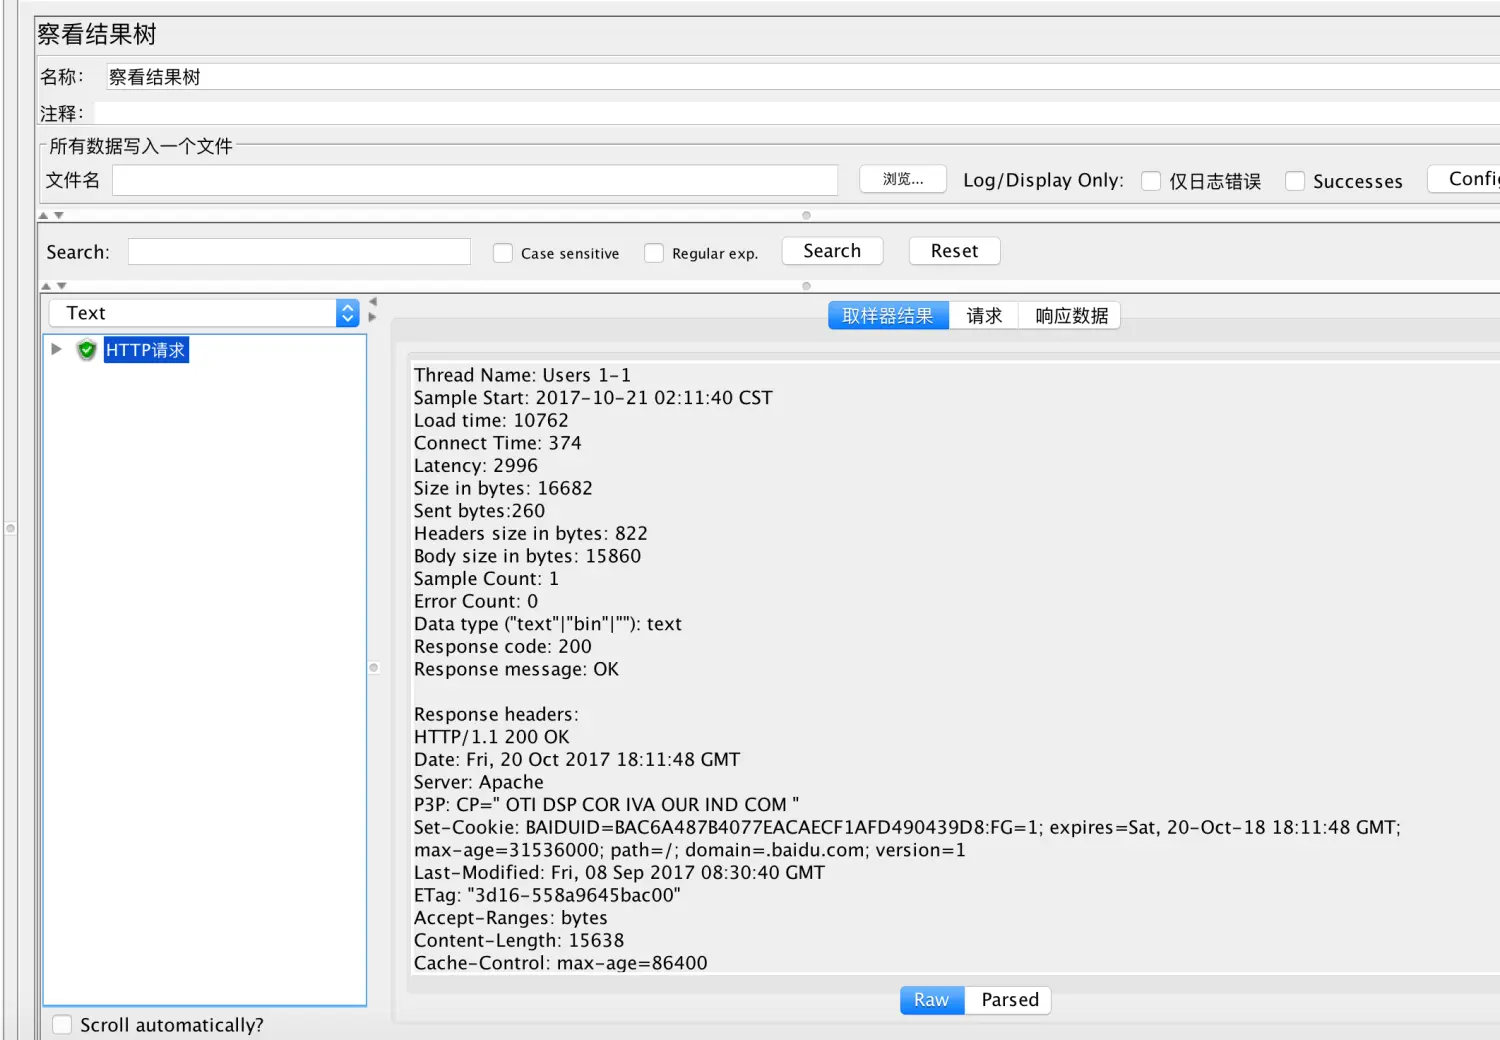Viewport: 1500px width, 1040px height.
Task: Focus the 注释 comment field
Action: pyautogui.click(x=797, y=113)
